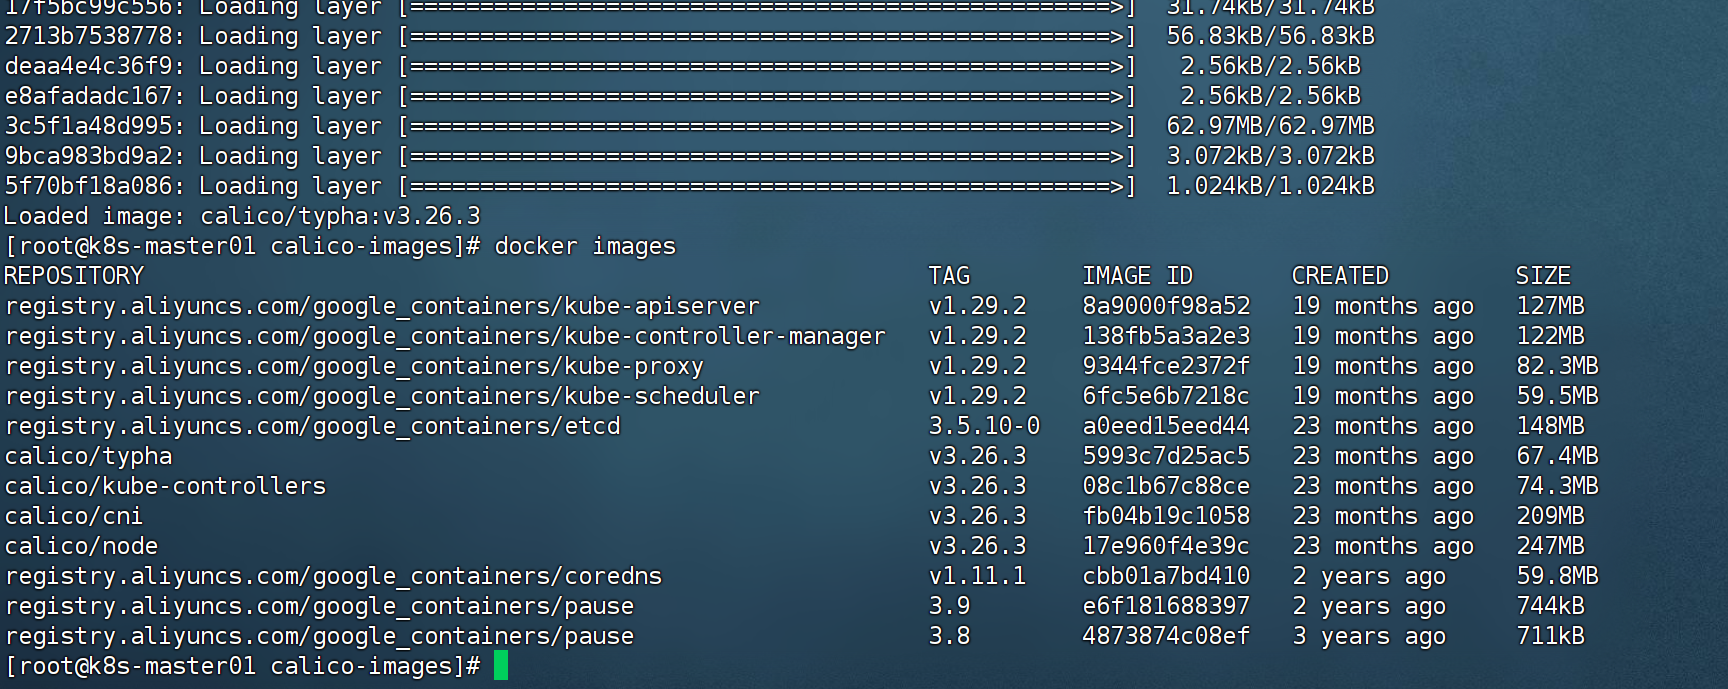1728x689 pixels.
Task: Click the layer ID 5f70bf18a086
Action: click(88, 186)
